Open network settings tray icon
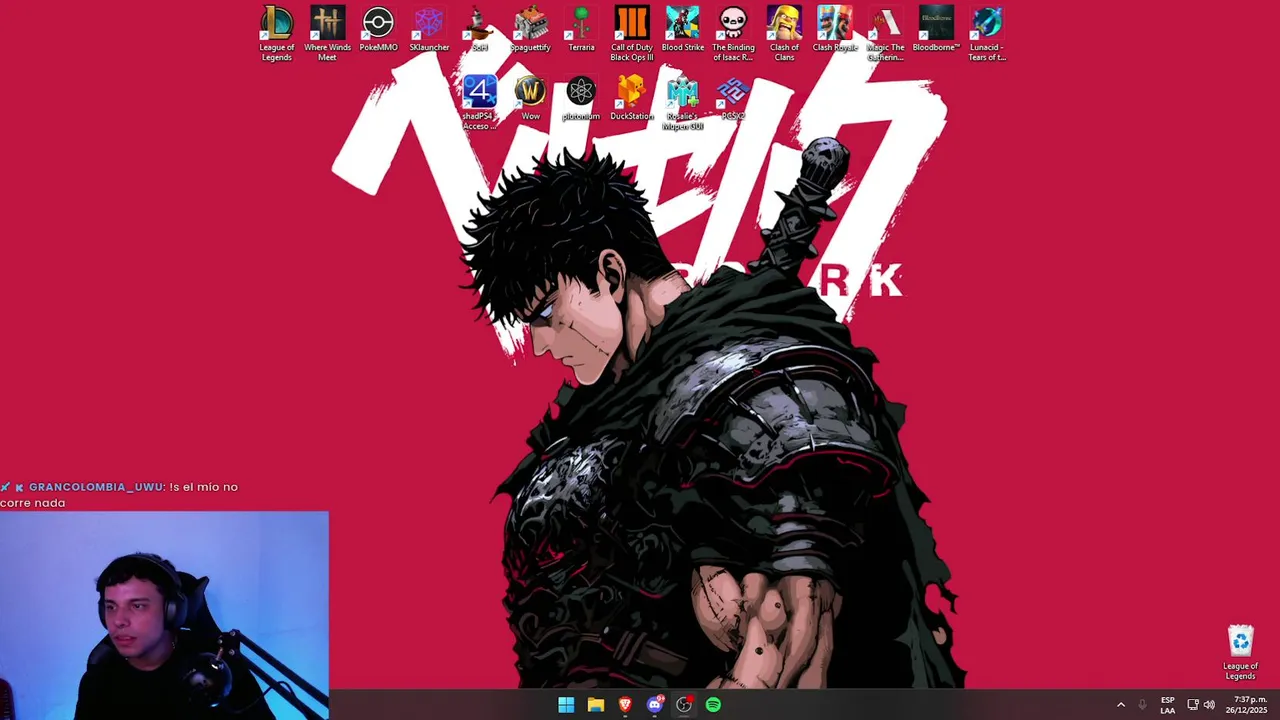The height and width of the screenshot is (720, 1280). click(x=1193, y=705)
